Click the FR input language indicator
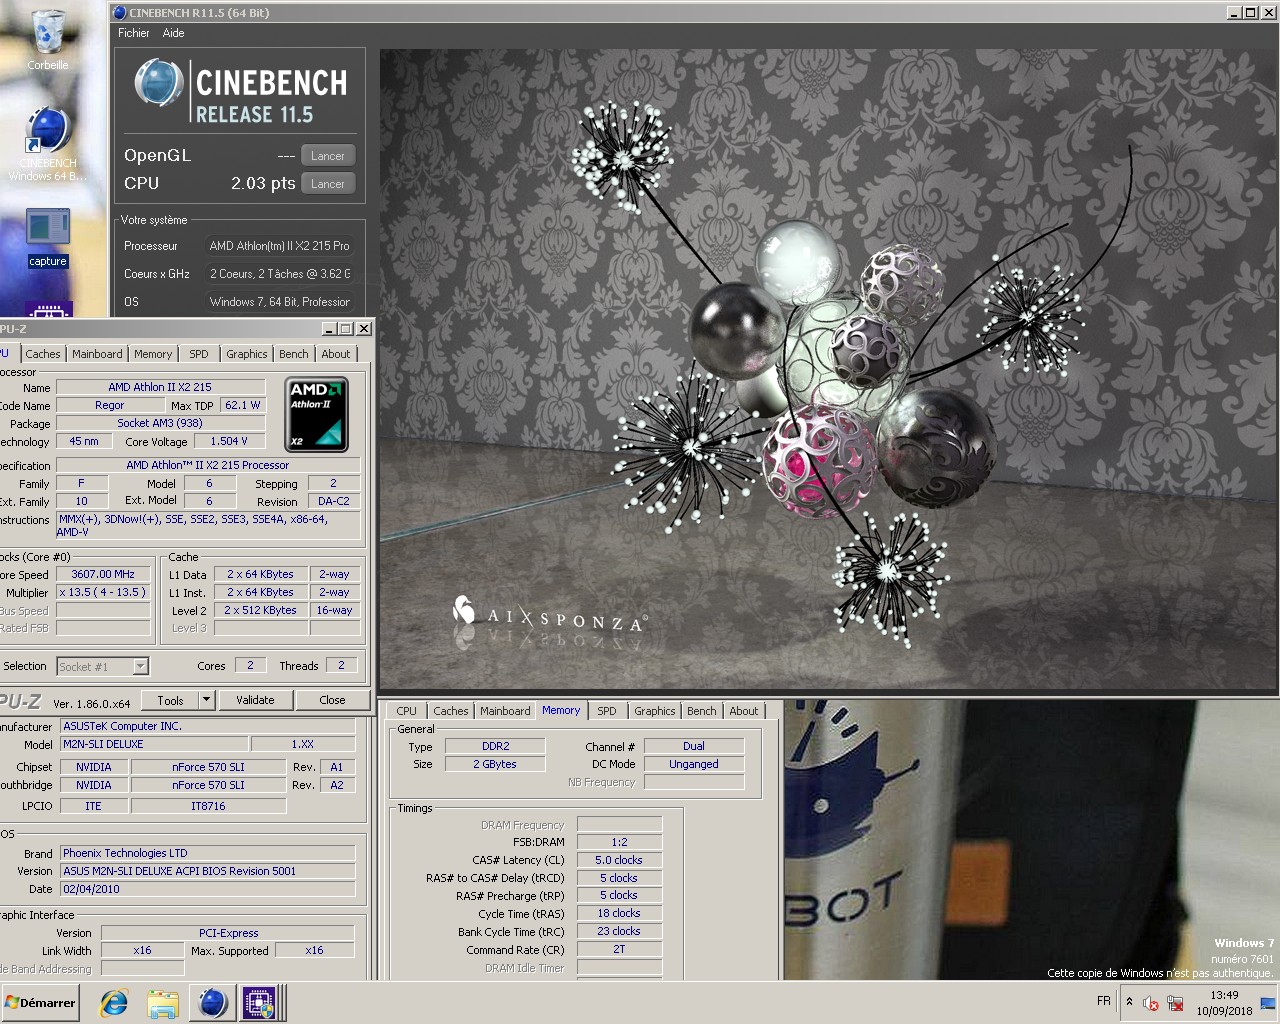Viewport: 1280px width, 1024px height. pos(1103,1001)
